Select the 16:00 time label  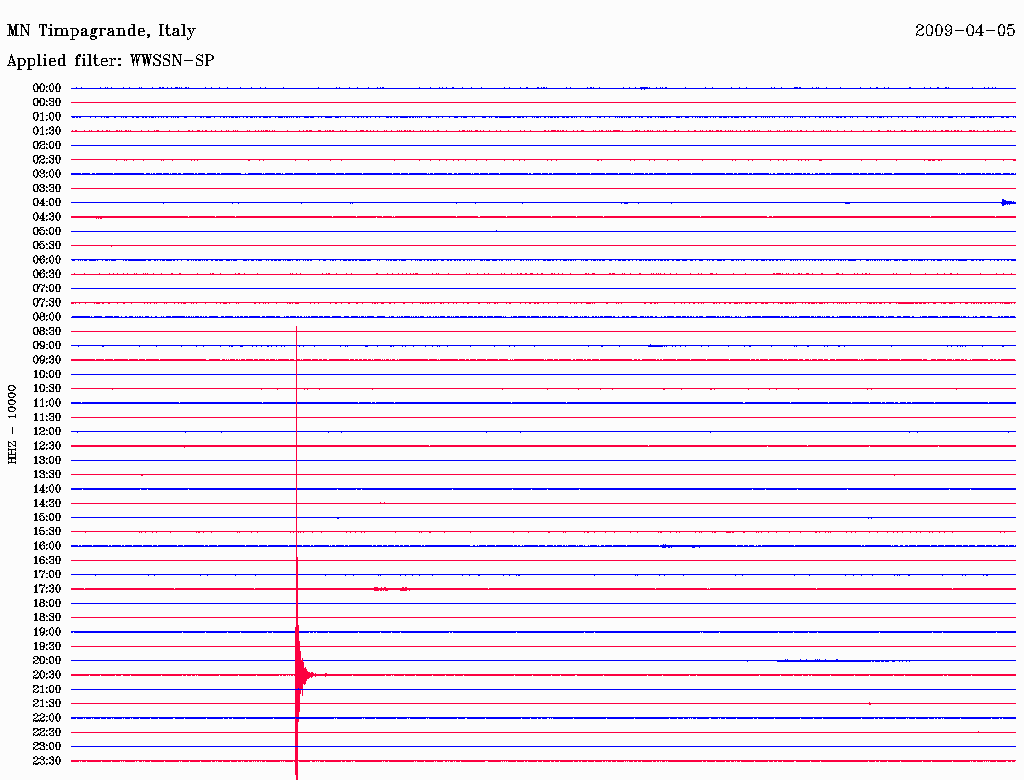tap(47, 546)
